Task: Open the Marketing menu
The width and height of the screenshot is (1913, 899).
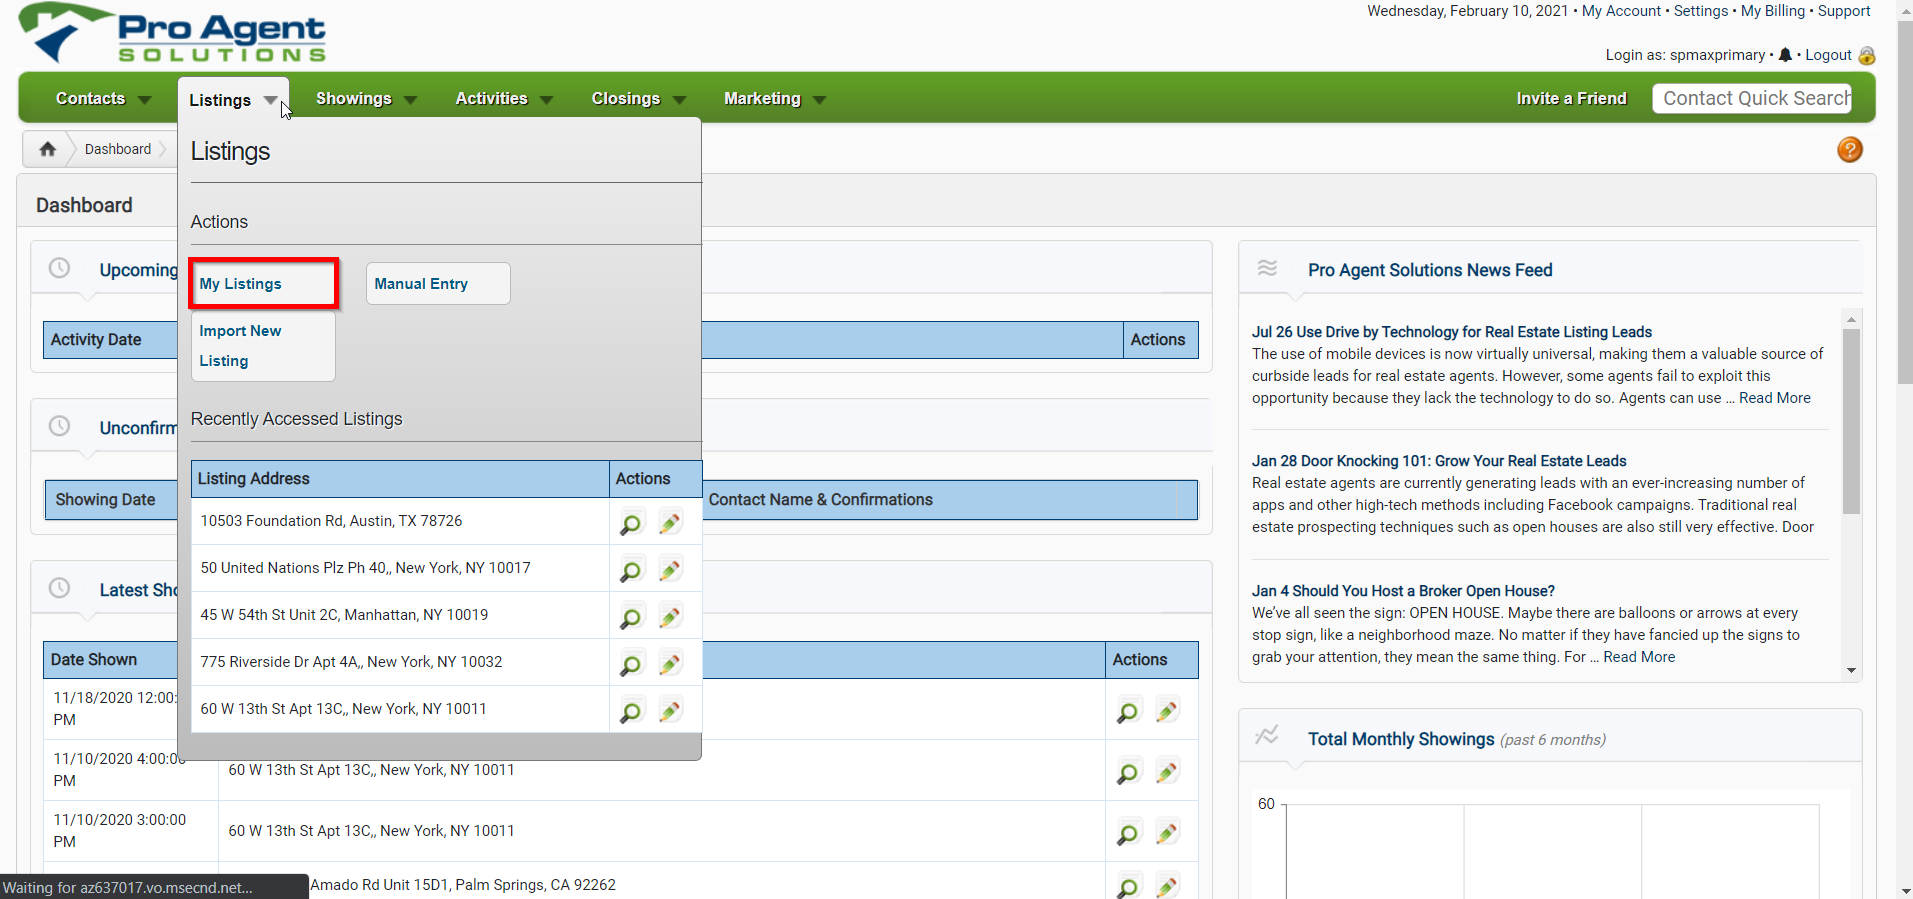Action: pos(762,98)
